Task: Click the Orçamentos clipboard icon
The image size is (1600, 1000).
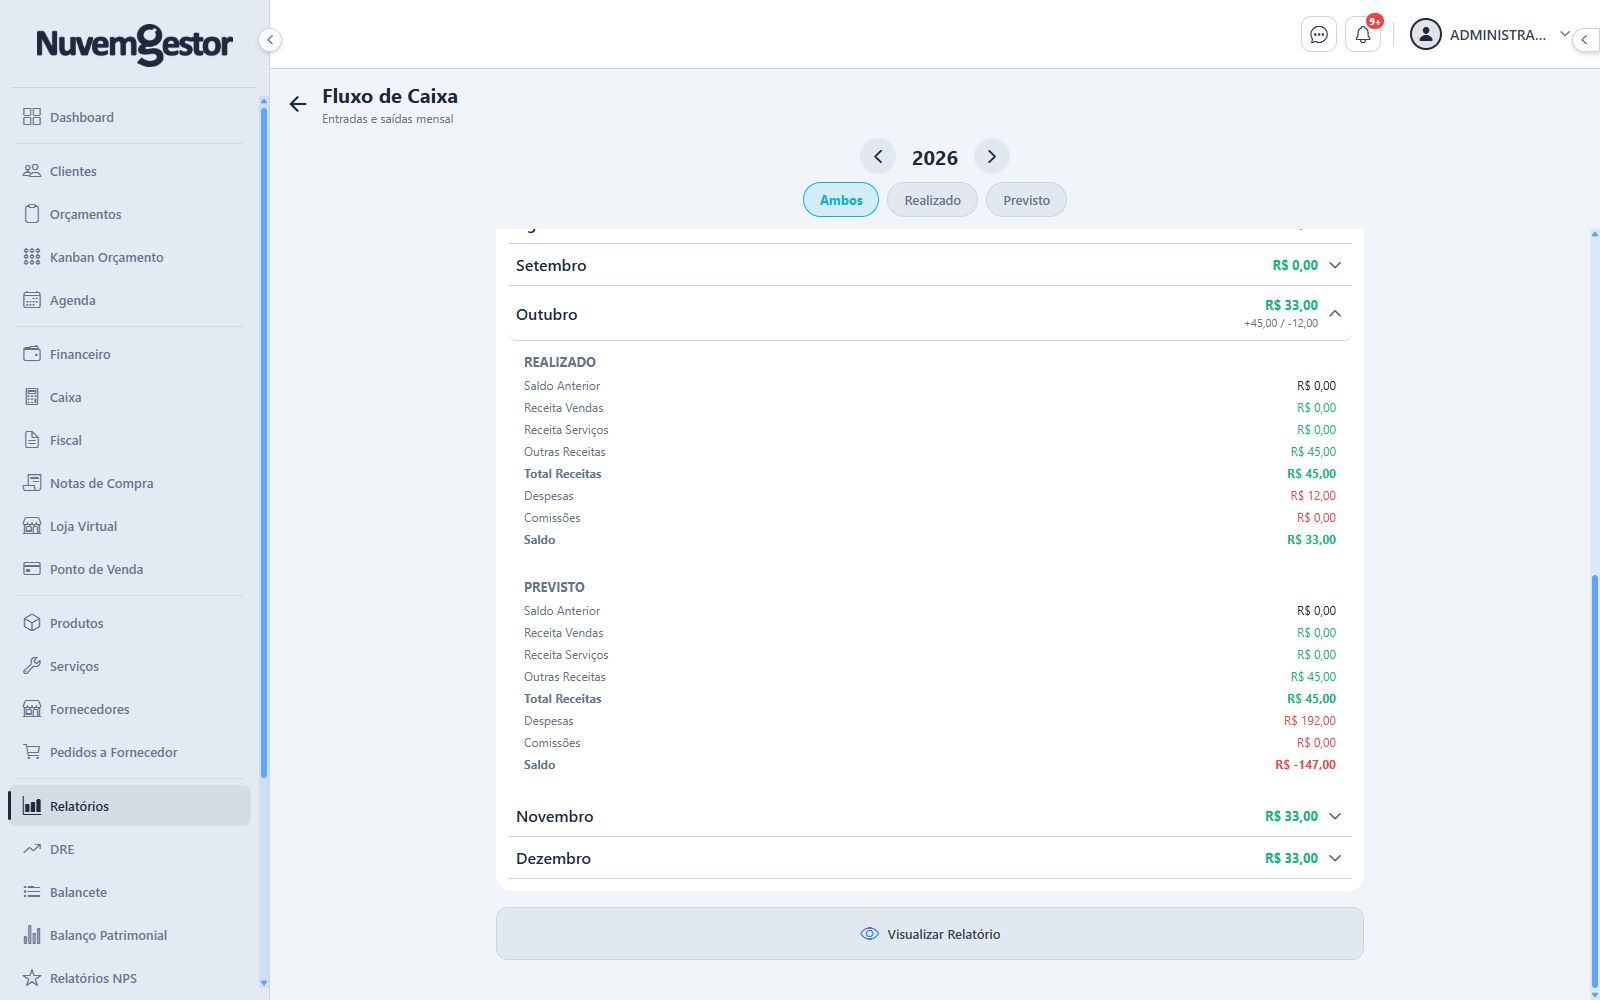Action: pyautogui.click(x=32, y=214)
